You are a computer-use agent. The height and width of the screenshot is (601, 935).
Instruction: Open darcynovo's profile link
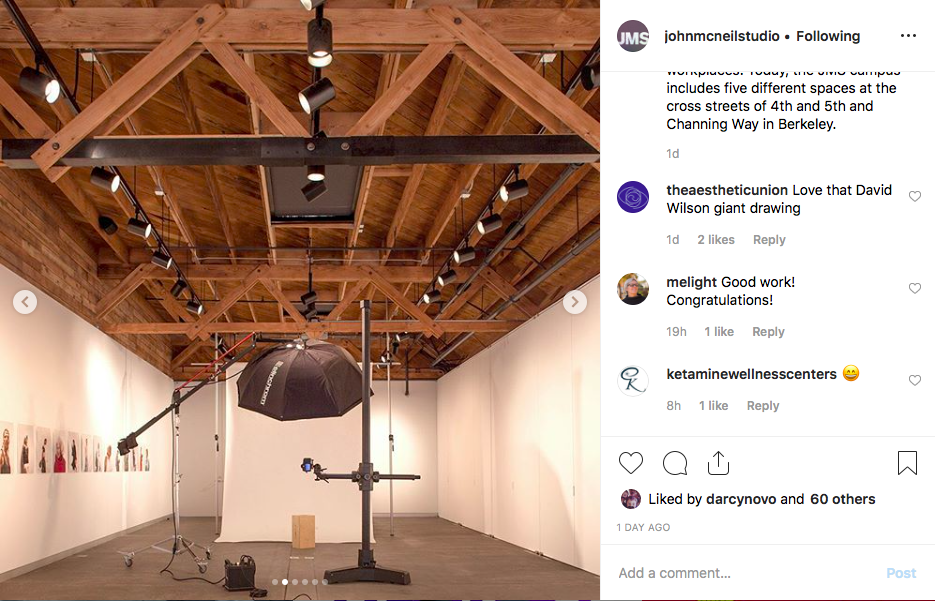[741, 499]
